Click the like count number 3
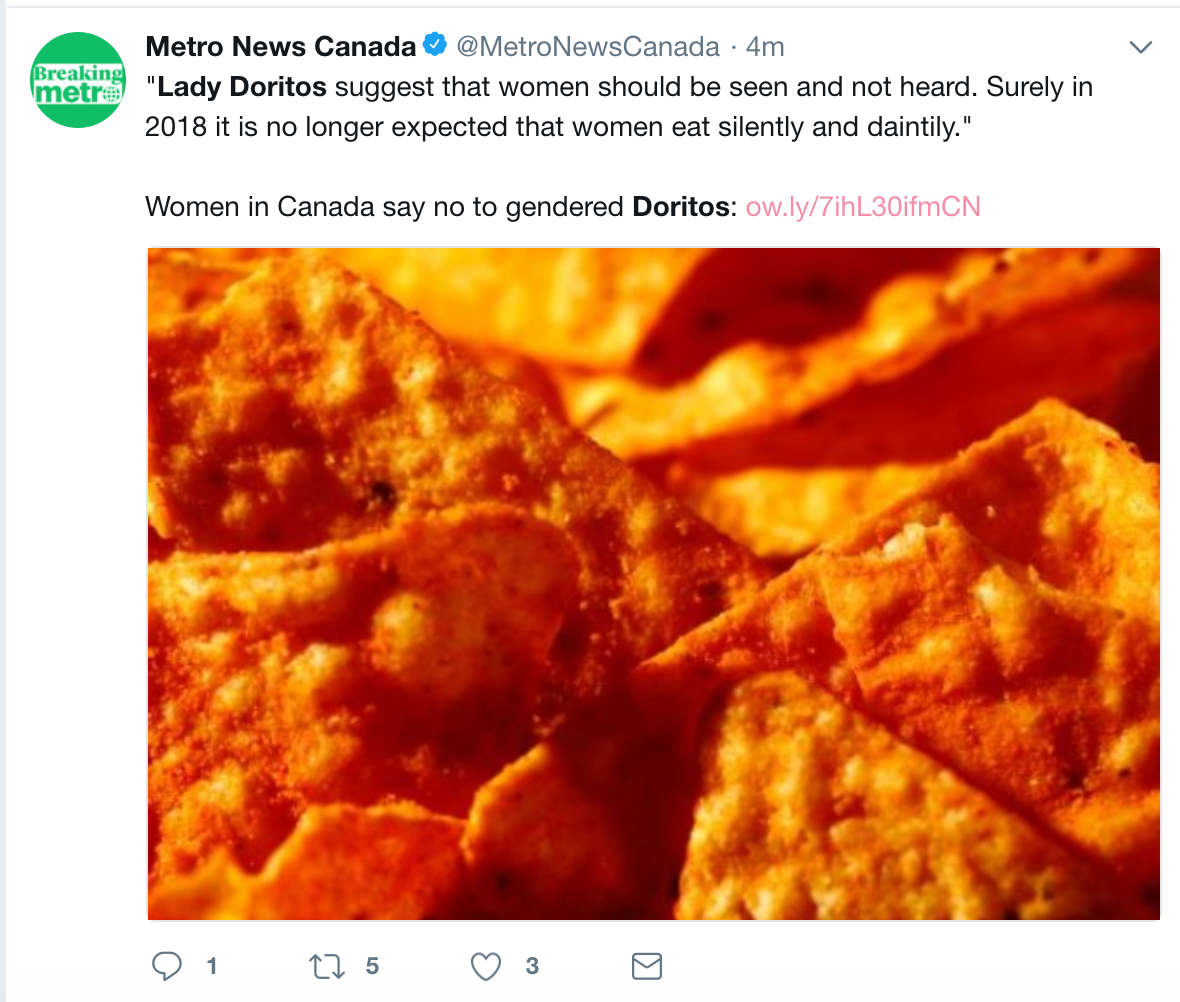The image size is (1180, 1002). pyautogui.click(x=532, y=966)
